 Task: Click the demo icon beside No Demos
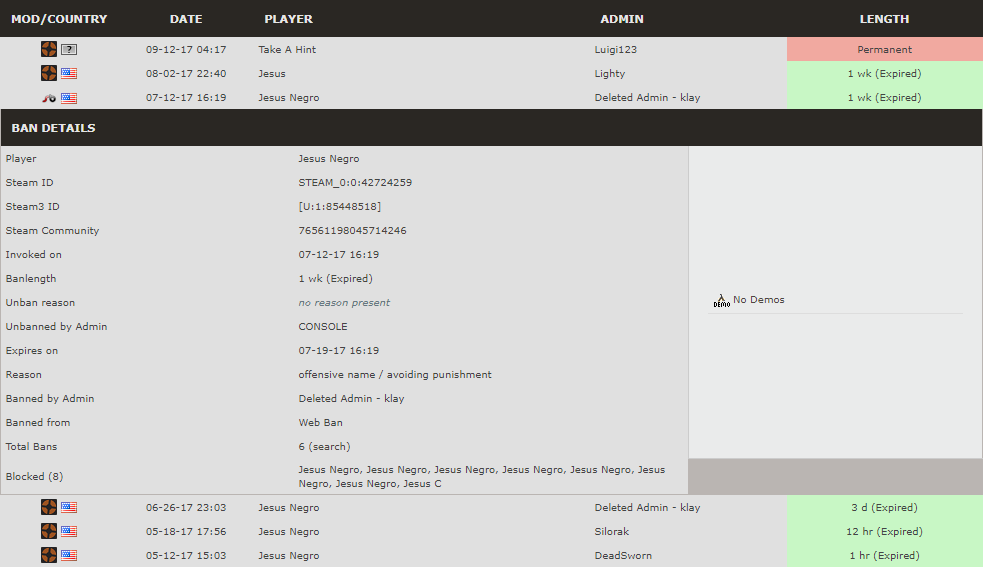pyautogui.click(x=721, y=300)
